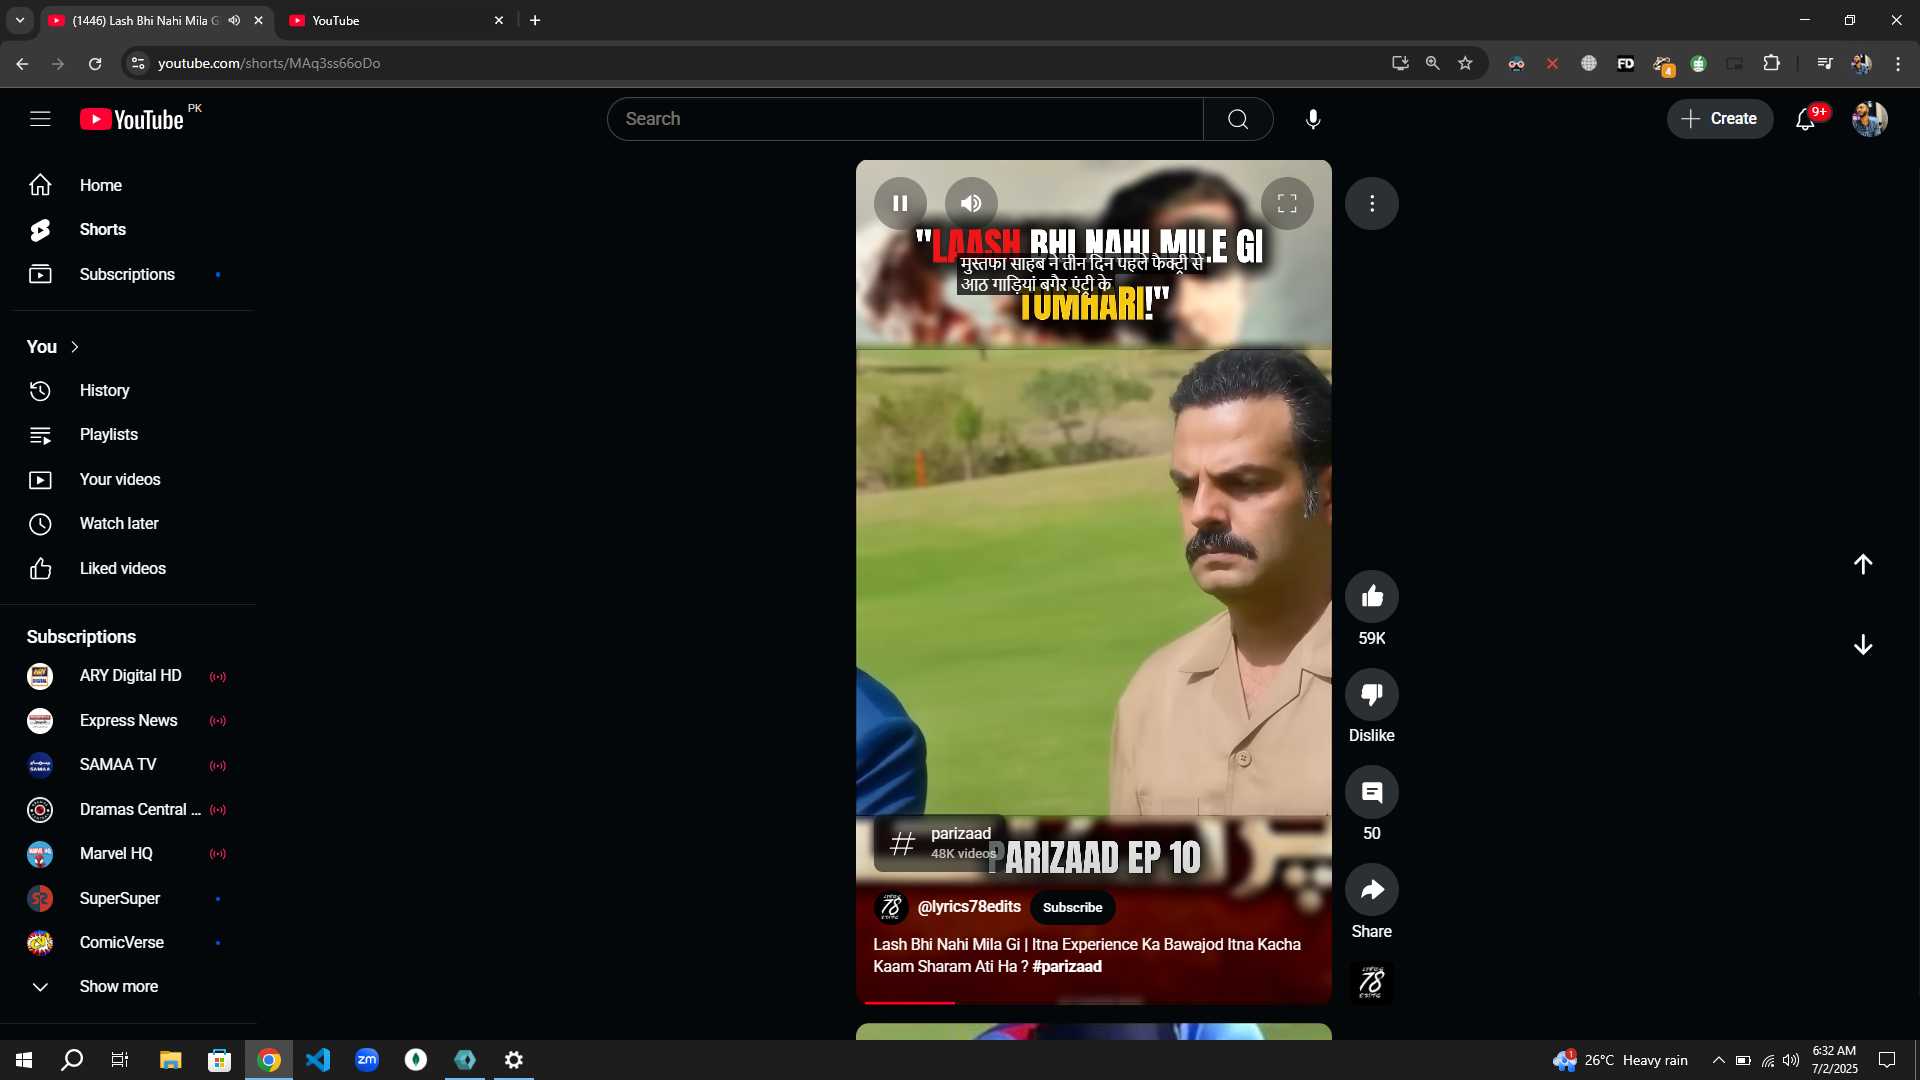The image size is (1920, 1080).
Task: Open ARY Digital HD subscription
Action: tap(128, 676)
